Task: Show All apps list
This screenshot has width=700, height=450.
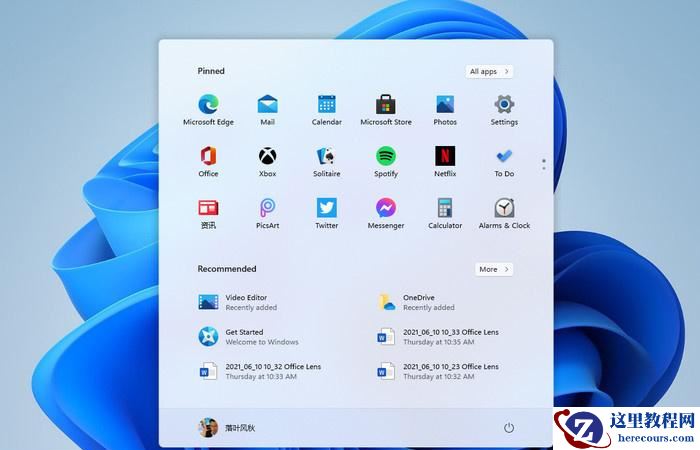Action: pos(489,71)
